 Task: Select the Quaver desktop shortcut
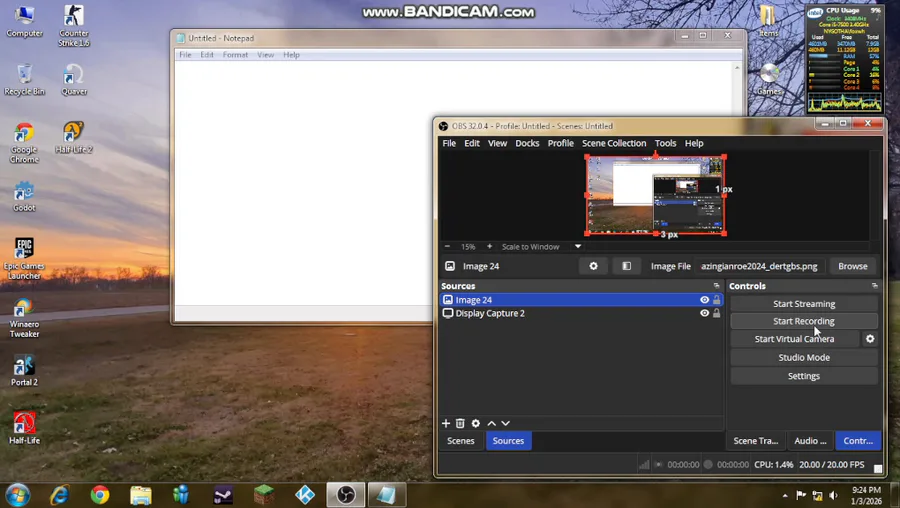click(73, 80)
